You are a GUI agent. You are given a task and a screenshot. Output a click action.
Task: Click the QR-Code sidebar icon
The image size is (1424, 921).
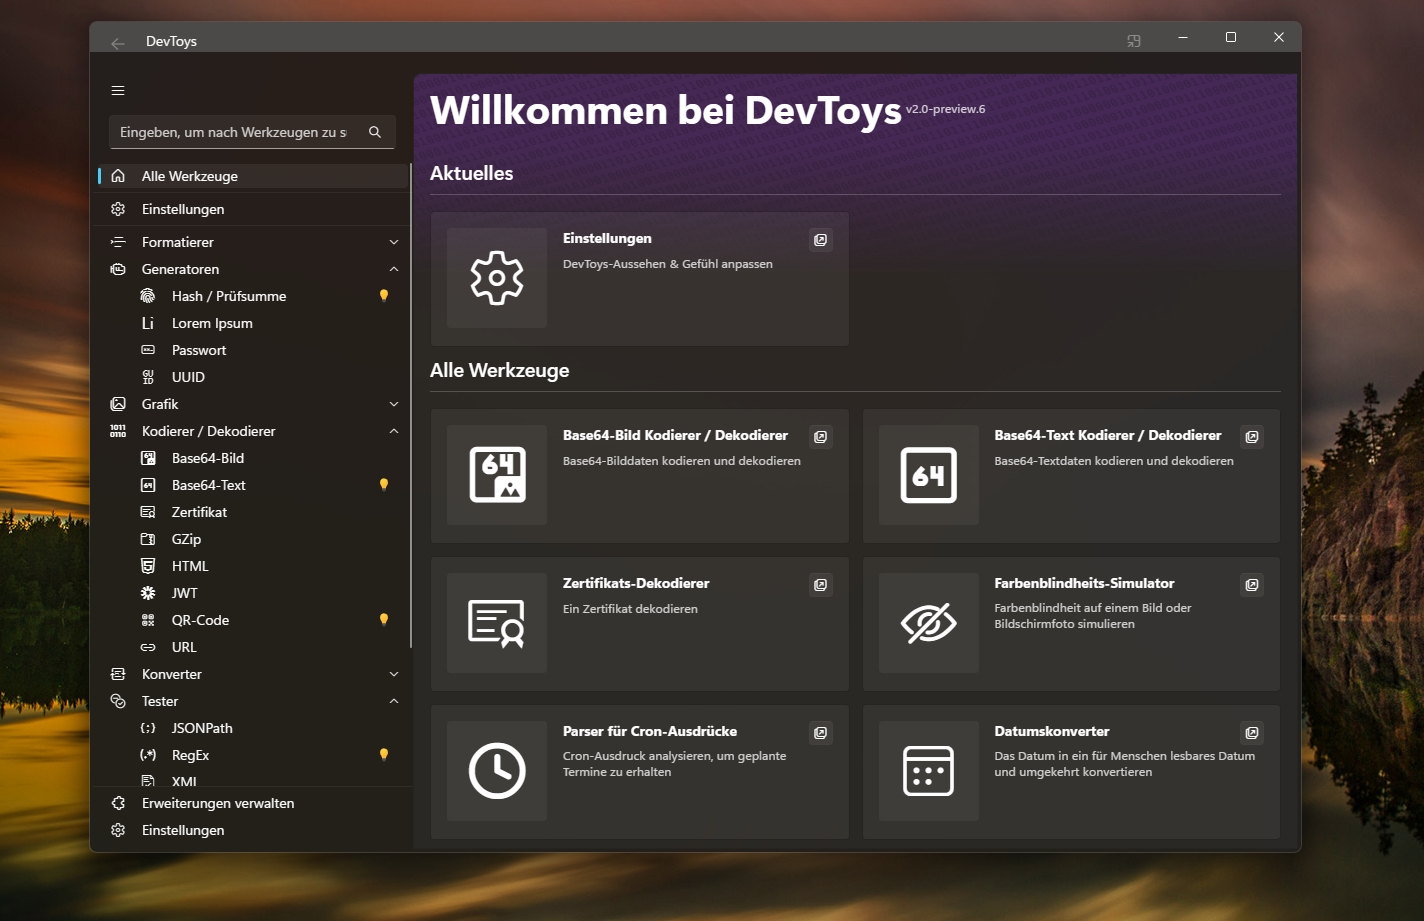tap(148, 620)
